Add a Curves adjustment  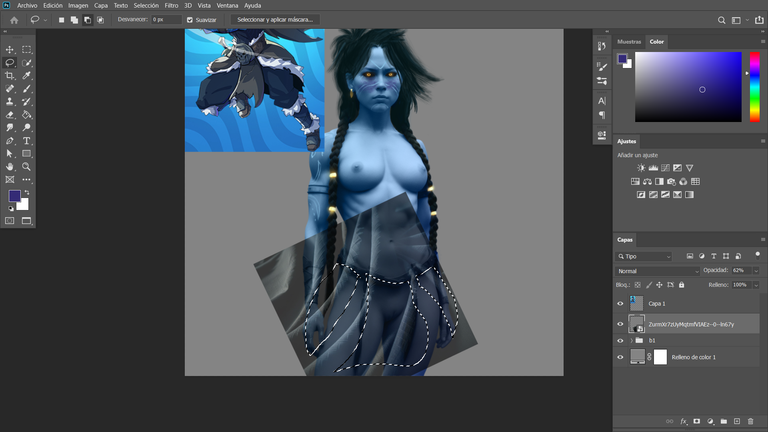665,168
